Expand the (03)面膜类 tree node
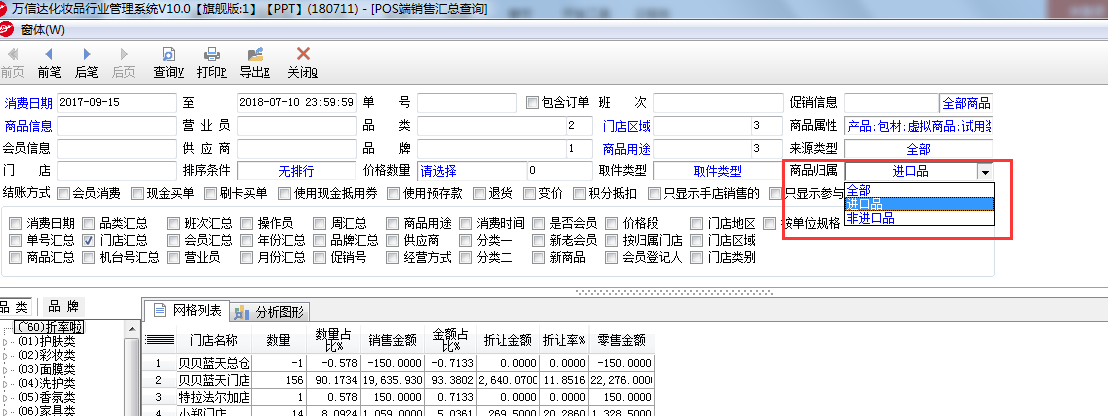 6,369
